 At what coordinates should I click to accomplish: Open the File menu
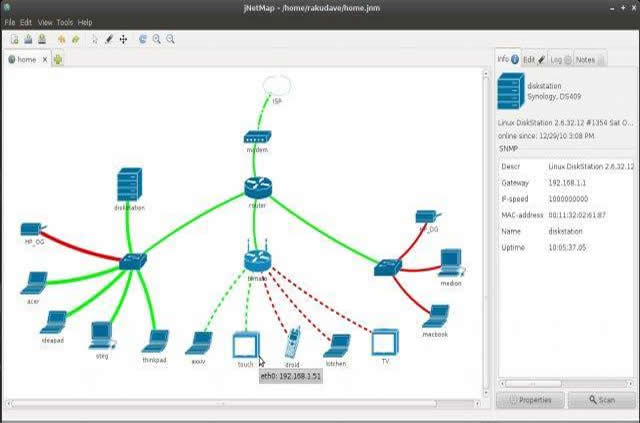10,22
